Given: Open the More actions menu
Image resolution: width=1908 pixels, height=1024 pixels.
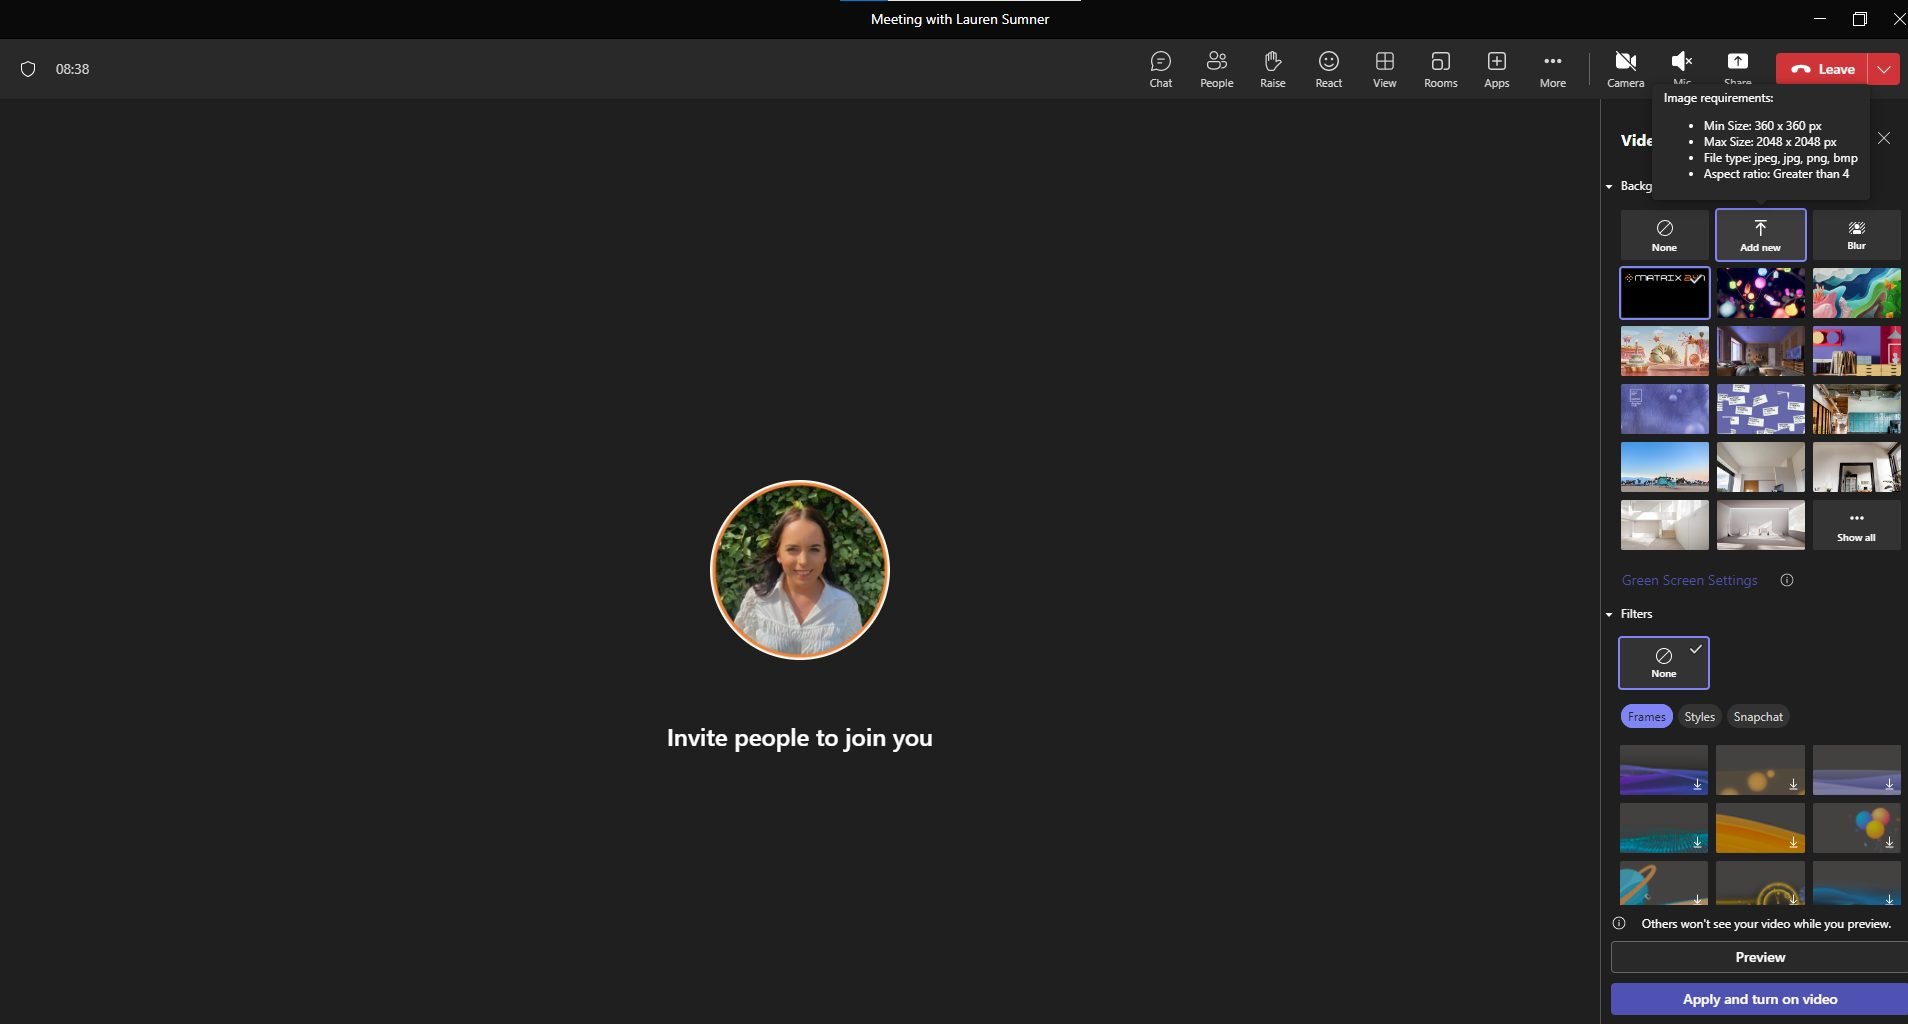Looking at the screenshot, I should click(x=1551, y=68).
